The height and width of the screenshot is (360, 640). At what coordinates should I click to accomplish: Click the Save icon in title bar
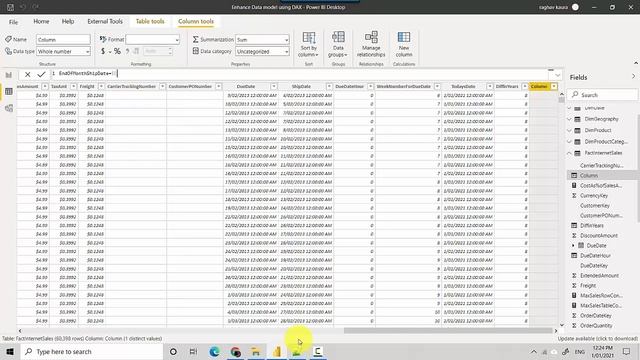click(11, 7)
